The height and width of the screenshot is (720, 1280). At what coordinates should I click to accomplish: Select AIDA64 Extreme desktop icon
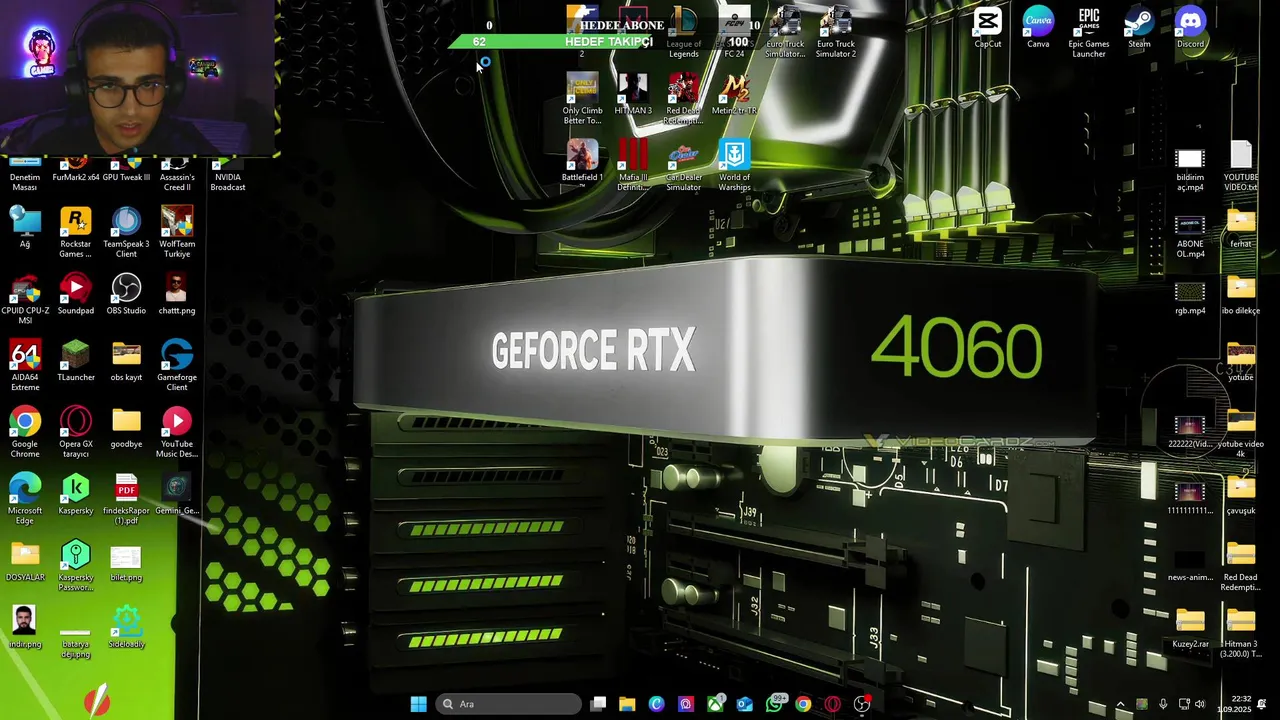[x=25, y=367]
